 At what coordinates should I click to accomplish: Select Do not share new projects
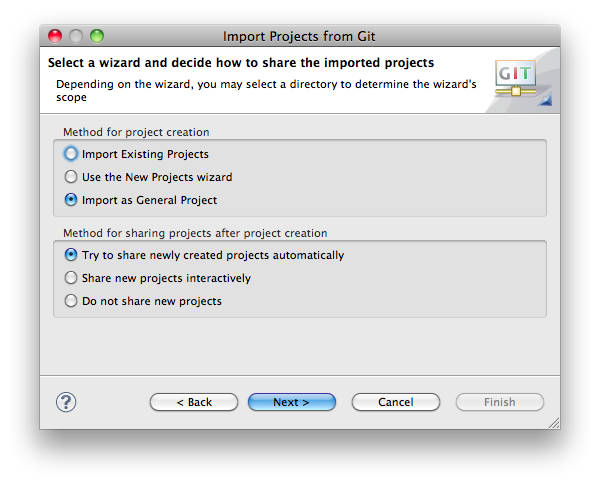pyautogui.click(x=71, y=301)
